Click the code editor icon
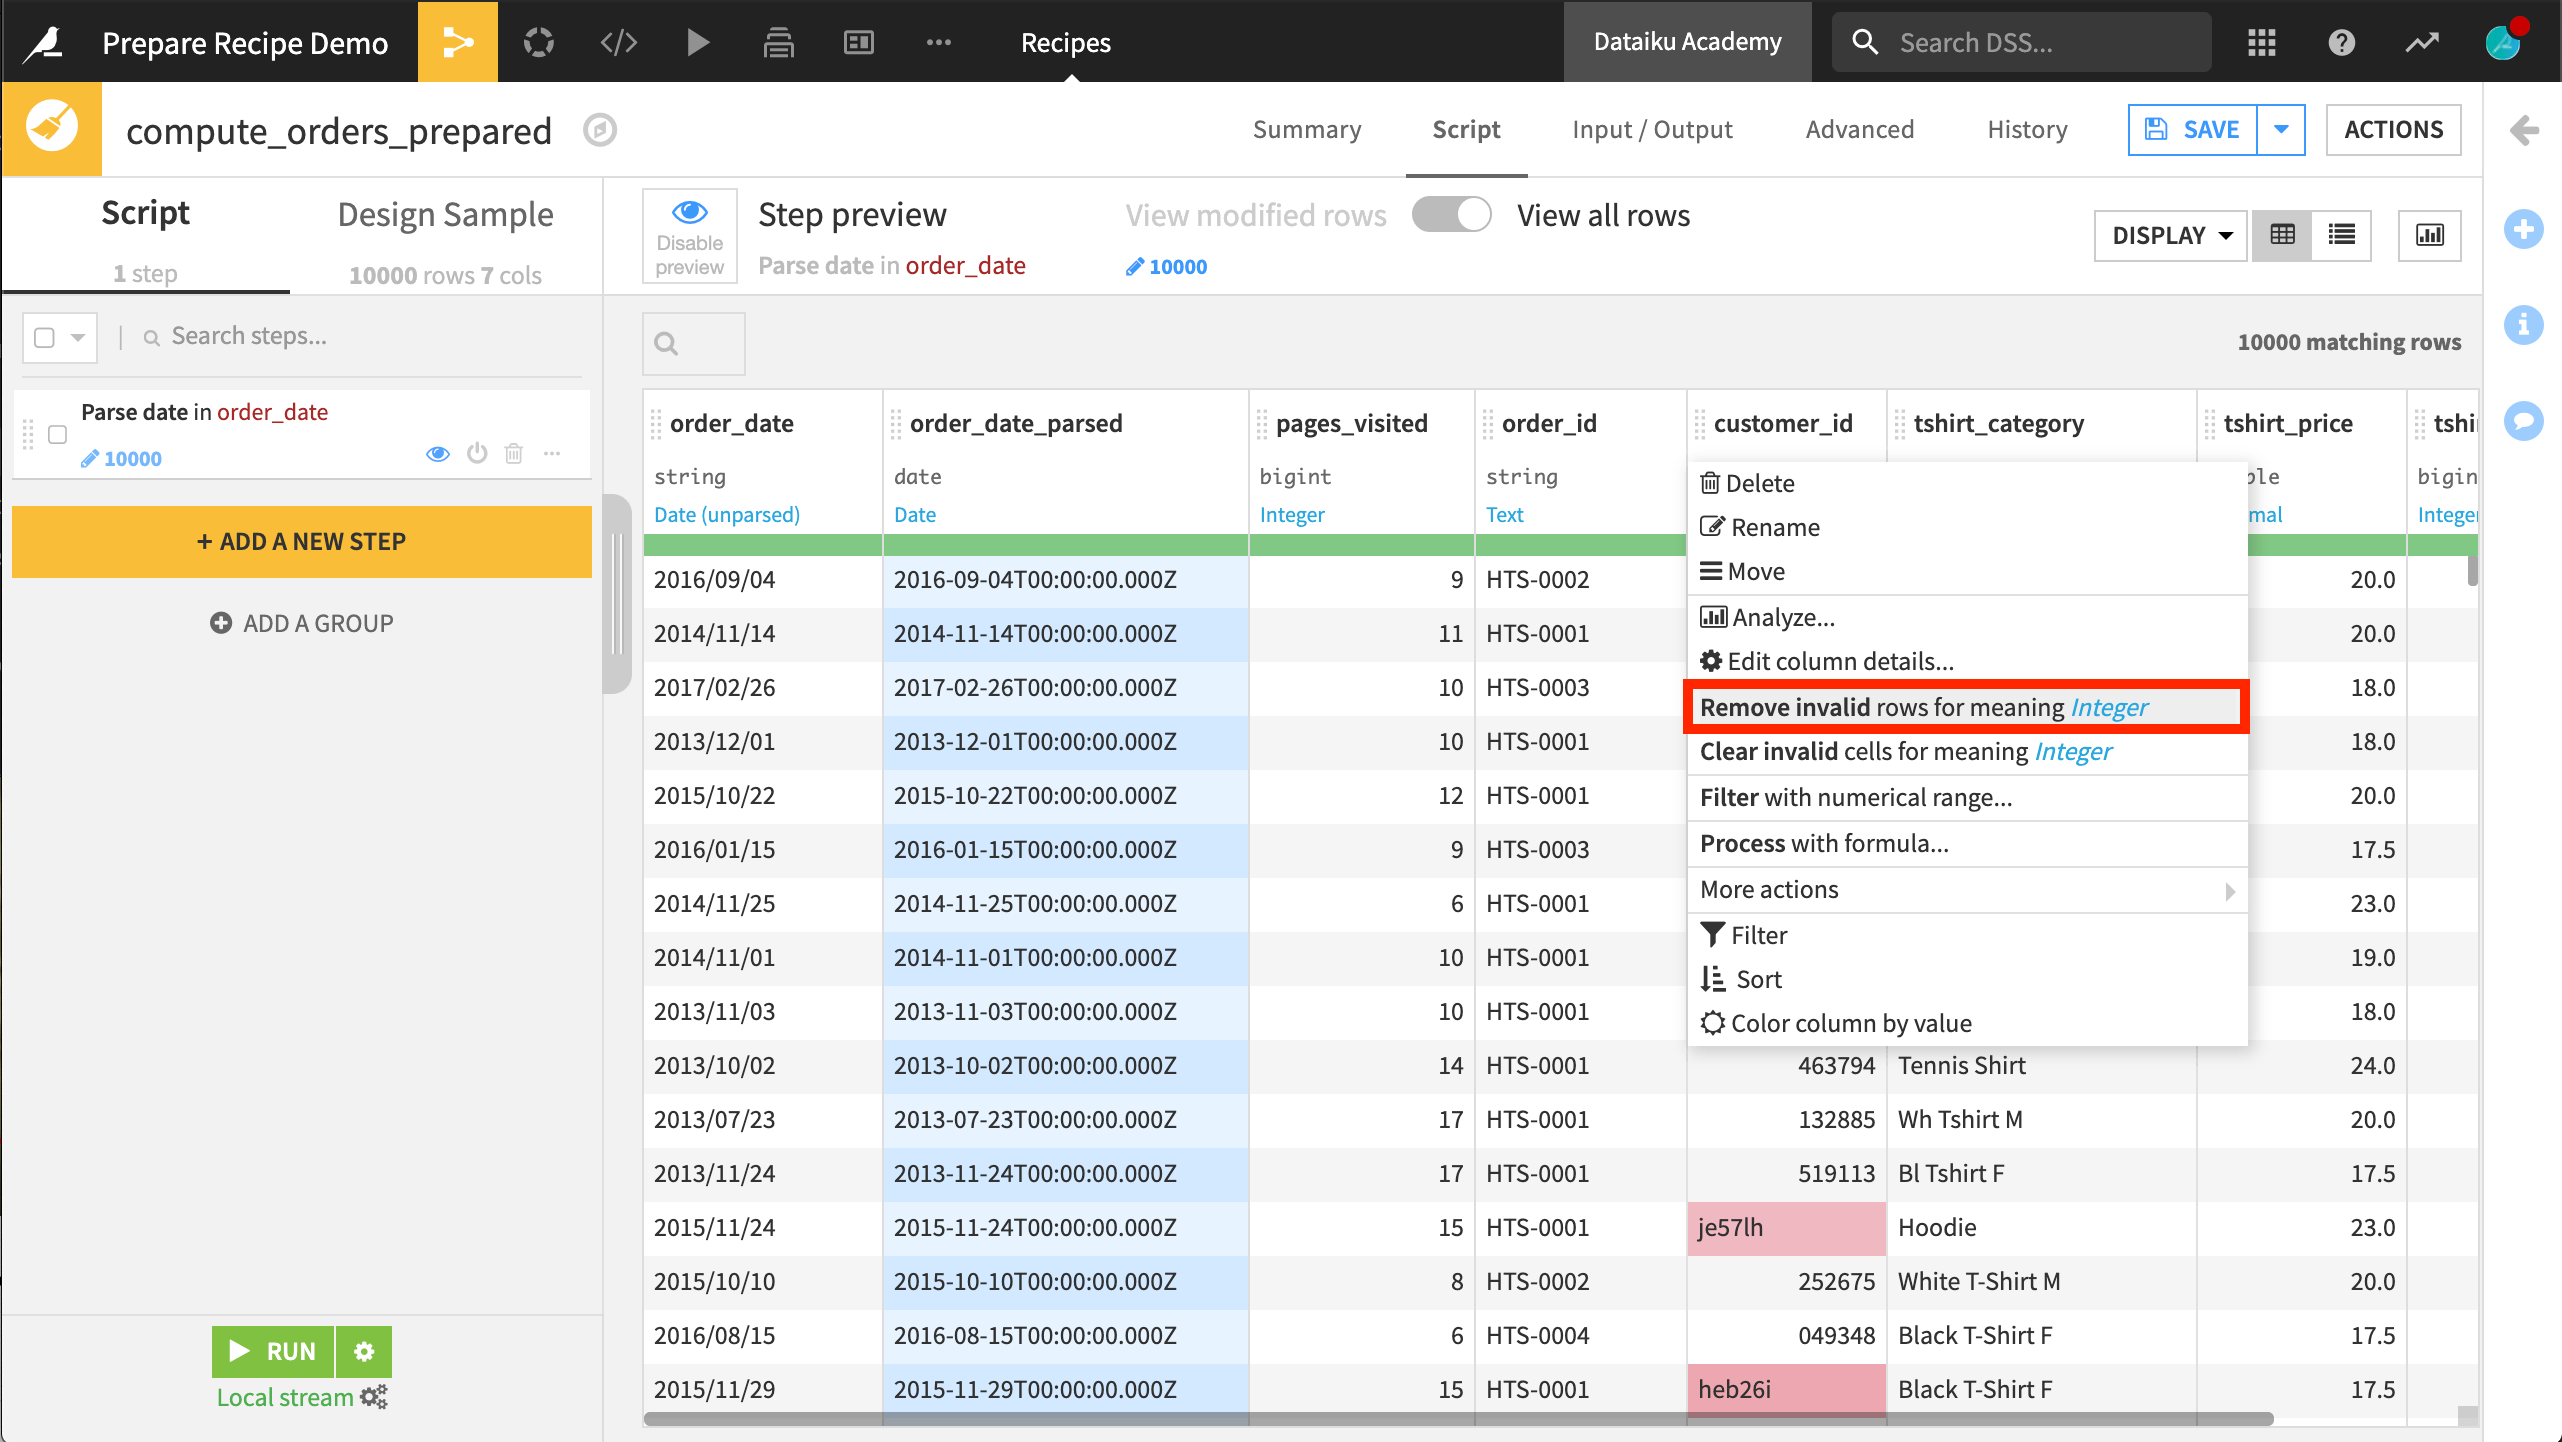2562x1442 pixels. tap(619, 40)
